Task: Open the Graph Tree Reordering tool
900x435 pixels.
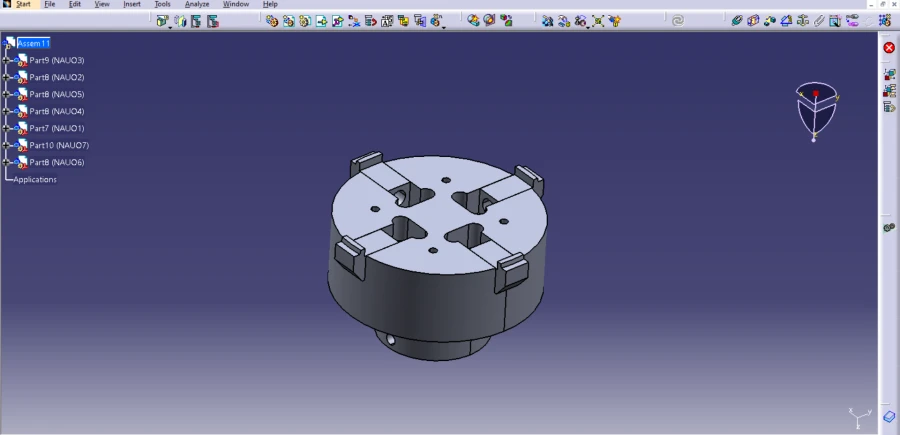Action: [371, 21]
